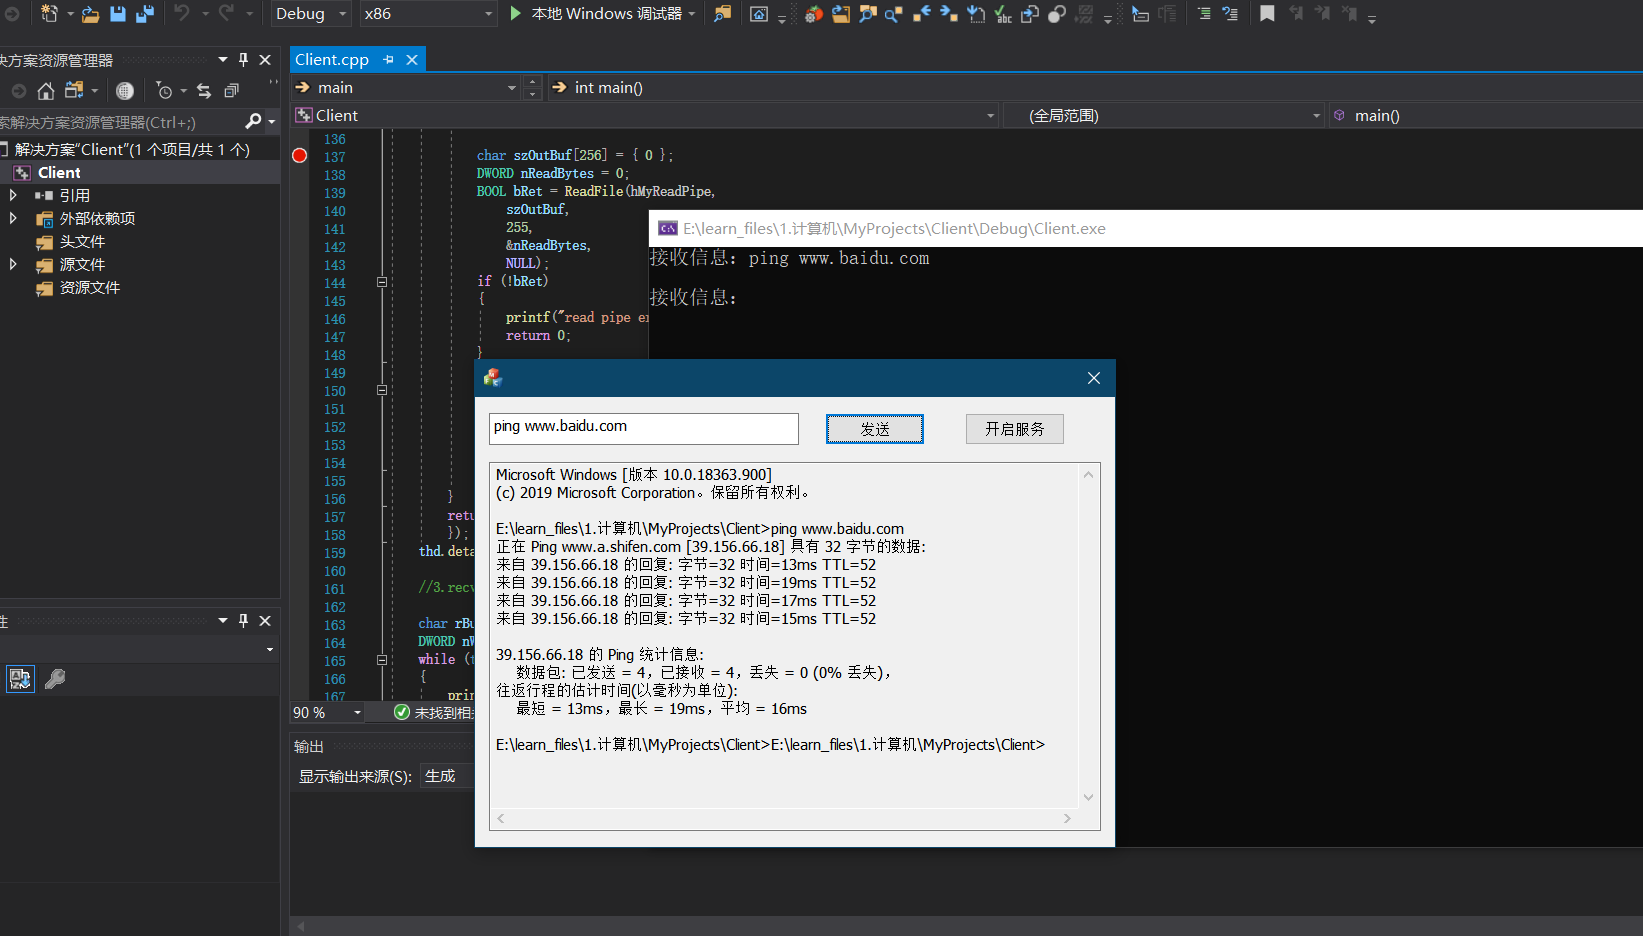
Task: Close the ping dialog window
Action: click(x=1093, y=378)
